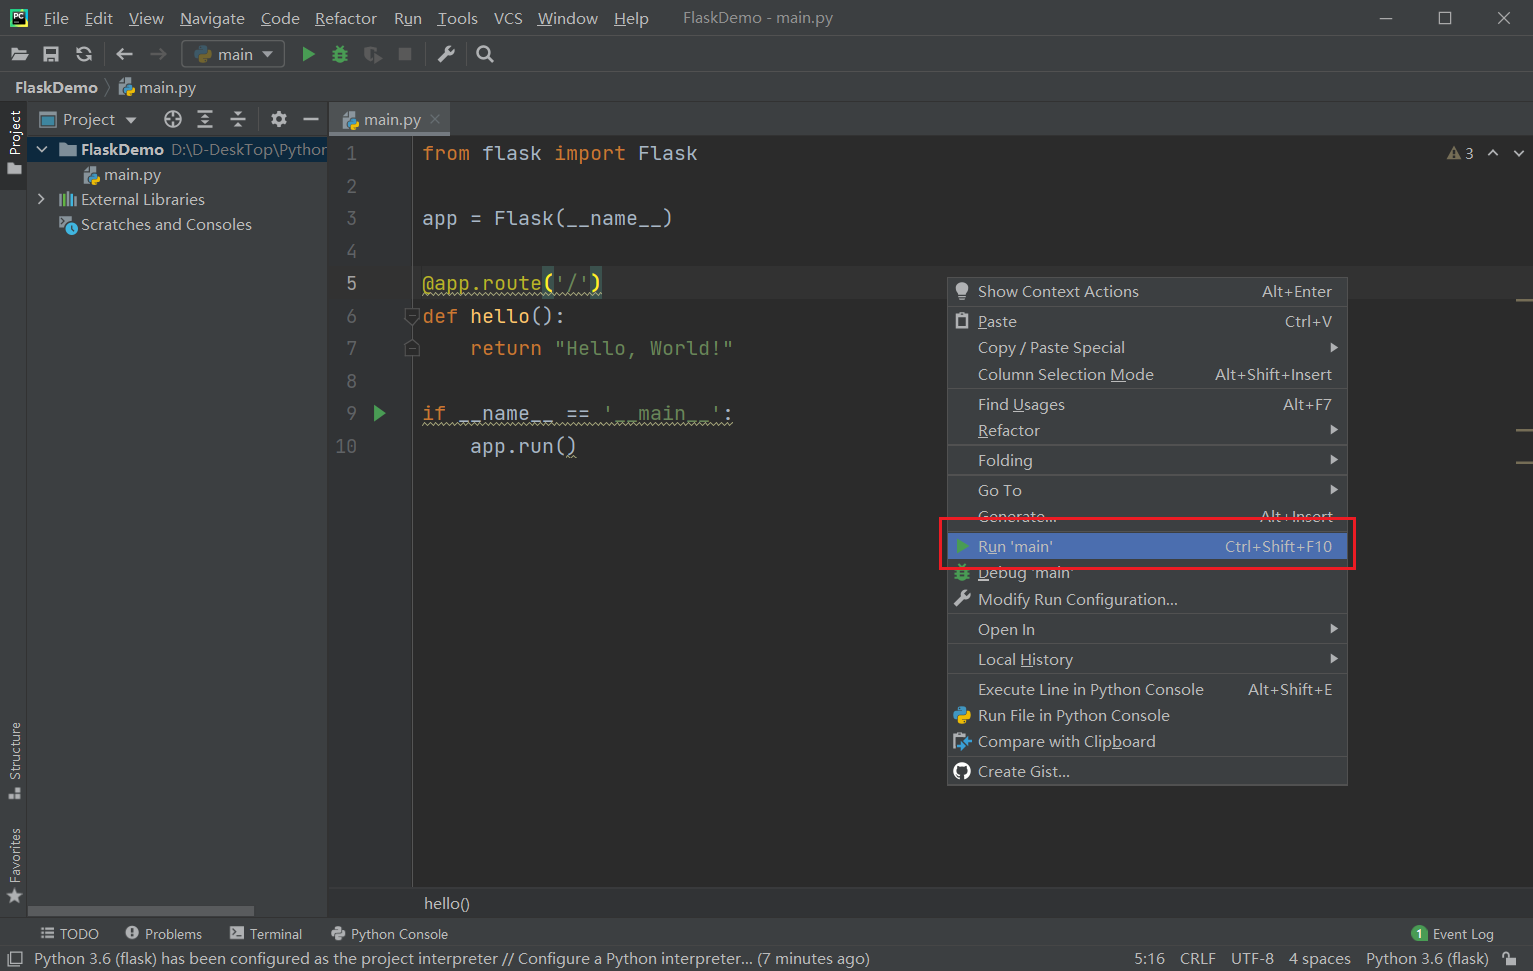Click the Open folder toolbar icon
This screenshot has width=1533, height=971.
19,54
